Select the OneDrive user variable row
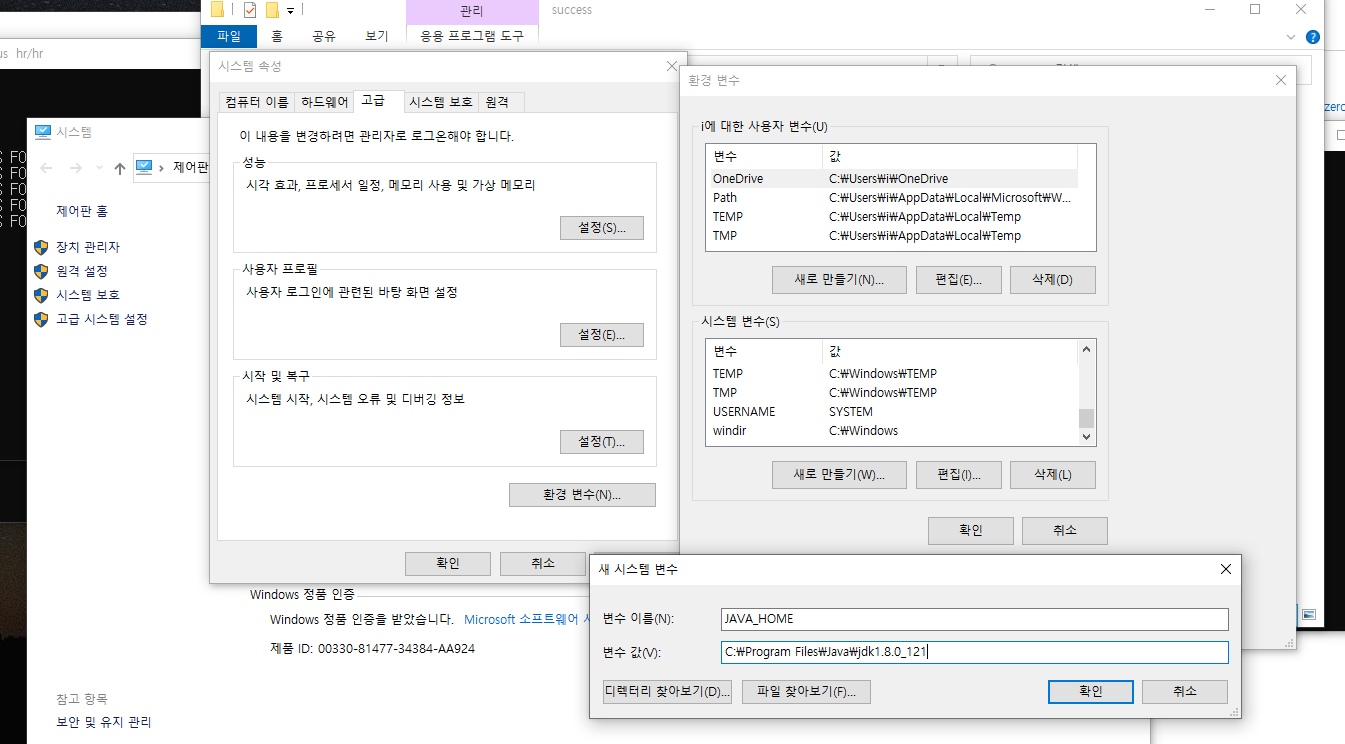1345x744 pixels. [892, 178]
